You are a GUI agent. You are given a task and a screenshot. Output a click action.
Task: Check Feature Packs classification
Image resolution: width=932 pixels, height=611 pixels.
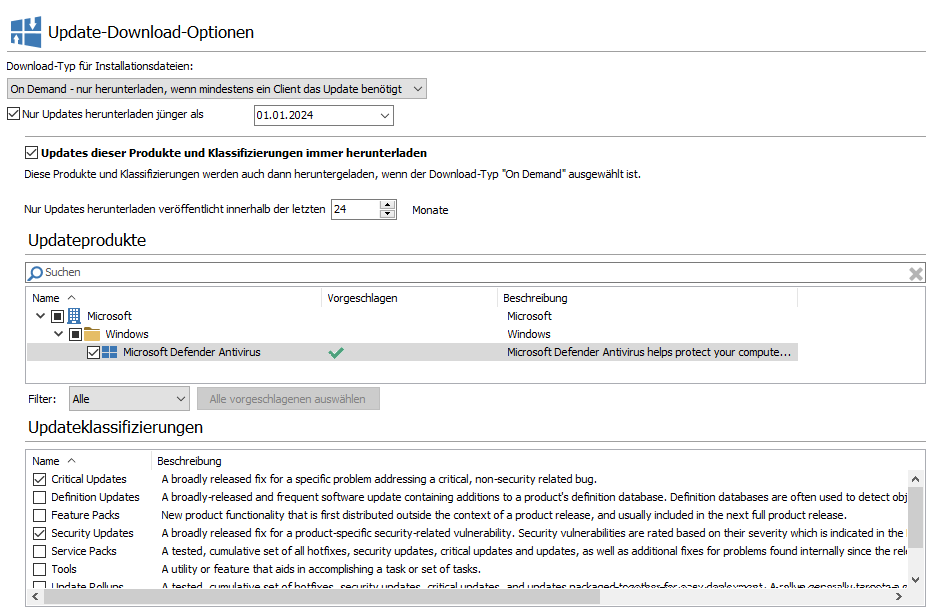pos(39,515)
